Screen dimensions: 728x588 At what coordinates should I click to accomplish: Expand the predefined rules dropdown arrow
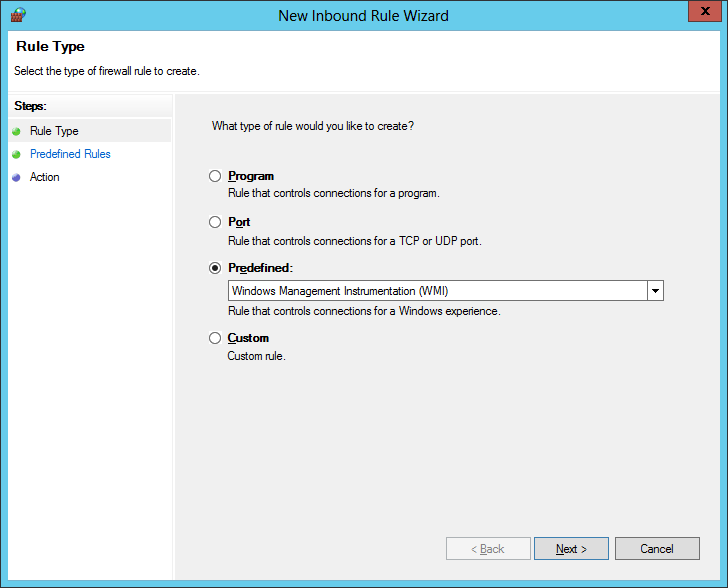(x=655, y=291)
